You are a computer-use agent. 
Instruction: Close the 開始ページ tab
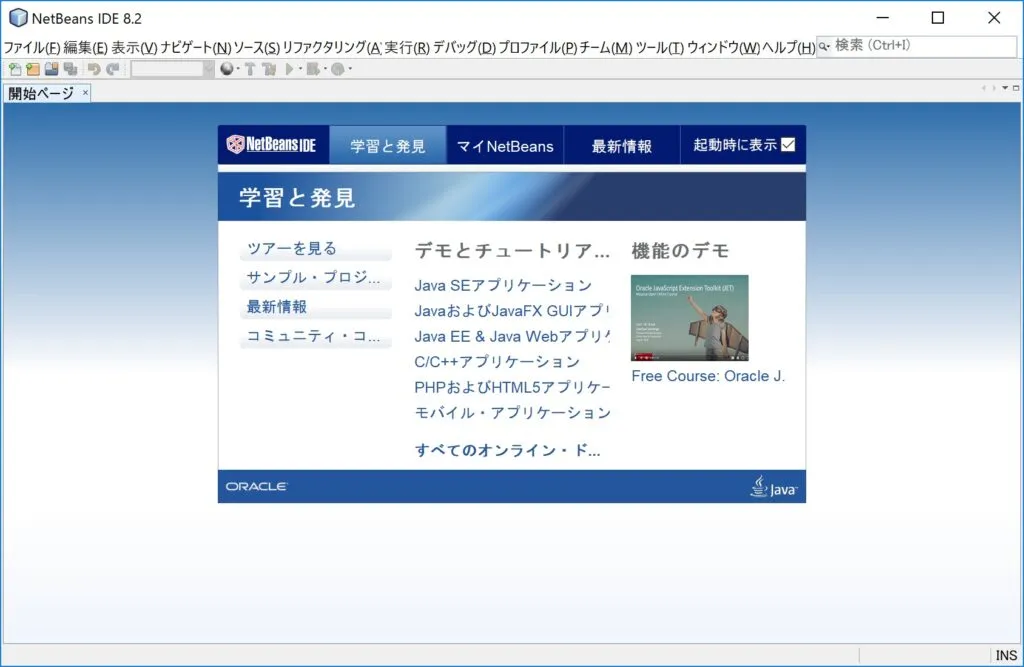point(85,93)
